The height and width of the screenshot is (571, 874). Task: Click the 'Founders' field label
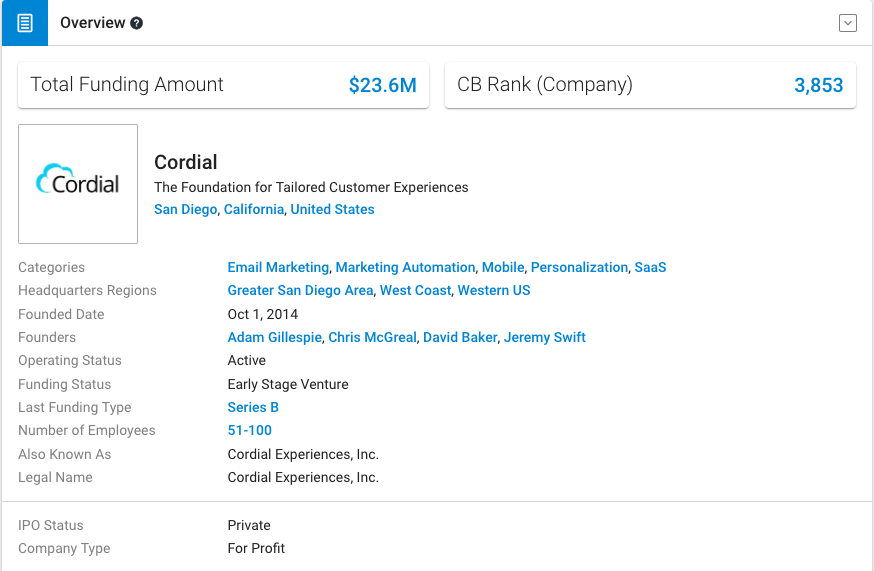tap(47, 337)
